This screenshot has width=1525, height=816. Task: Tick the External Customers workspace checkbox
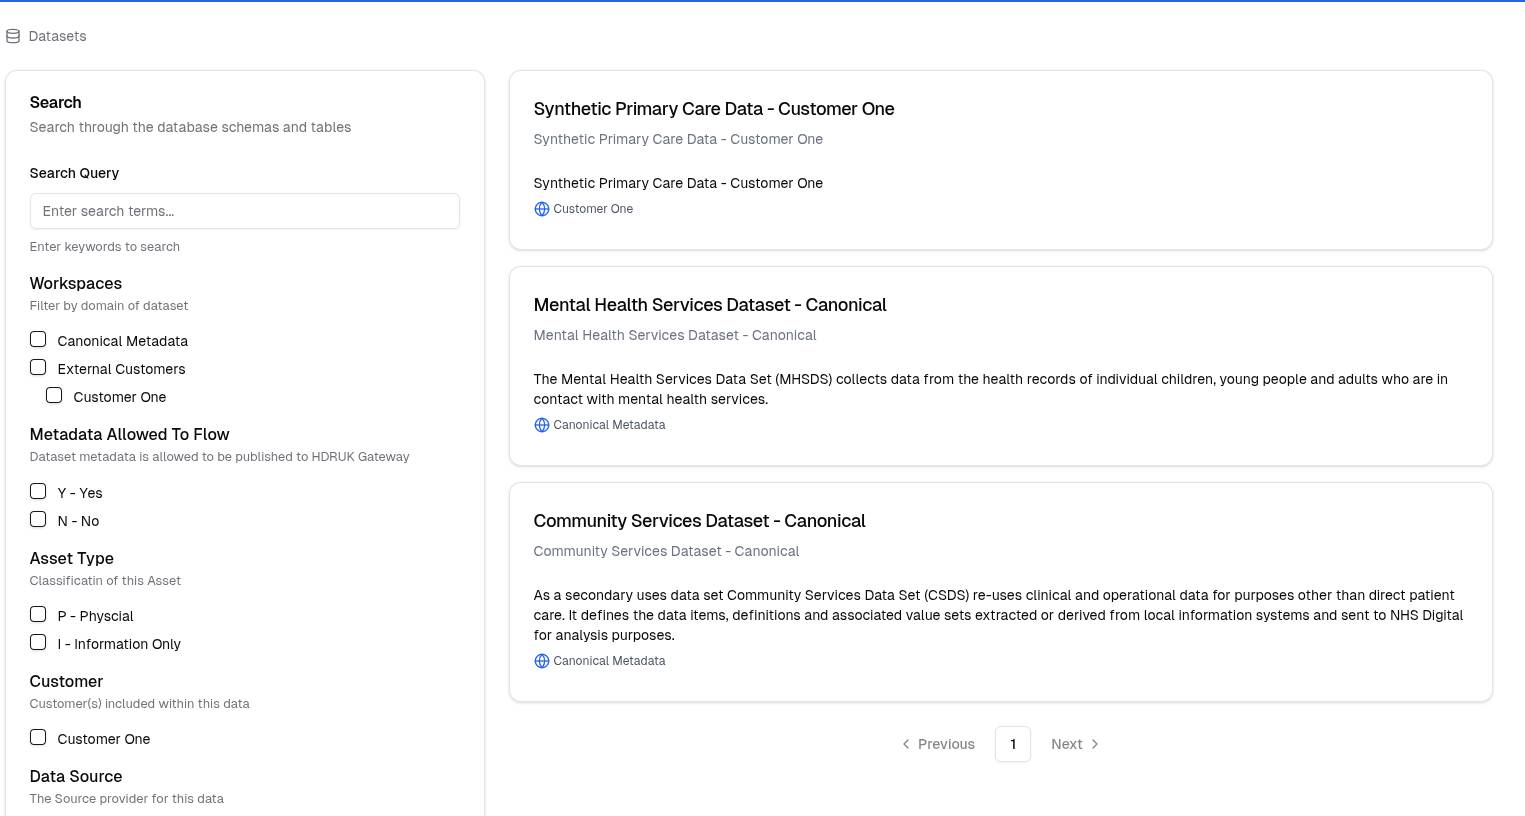click(38, 368)
